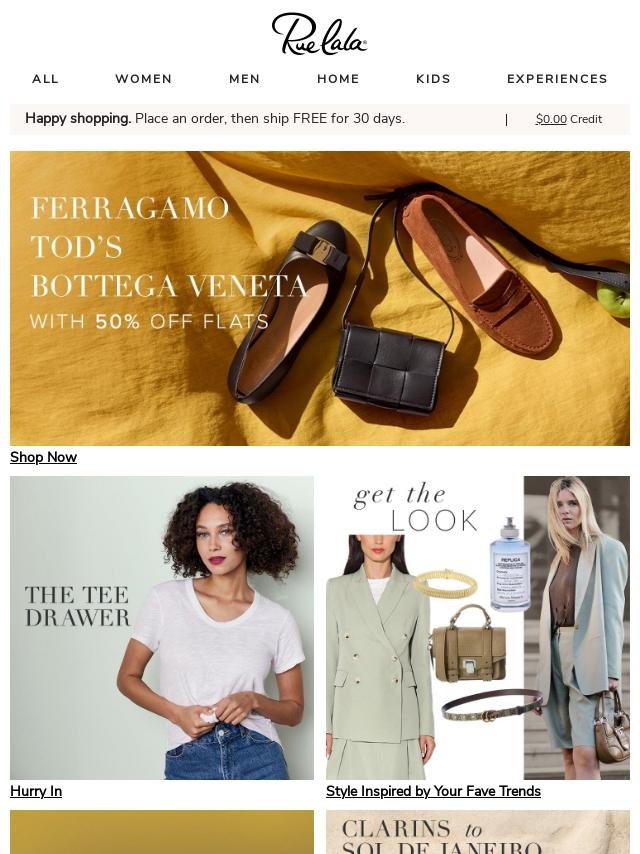Click the Happy shopping free shipping banner
This screenshot has width=640, height=854.
point(215,119)
